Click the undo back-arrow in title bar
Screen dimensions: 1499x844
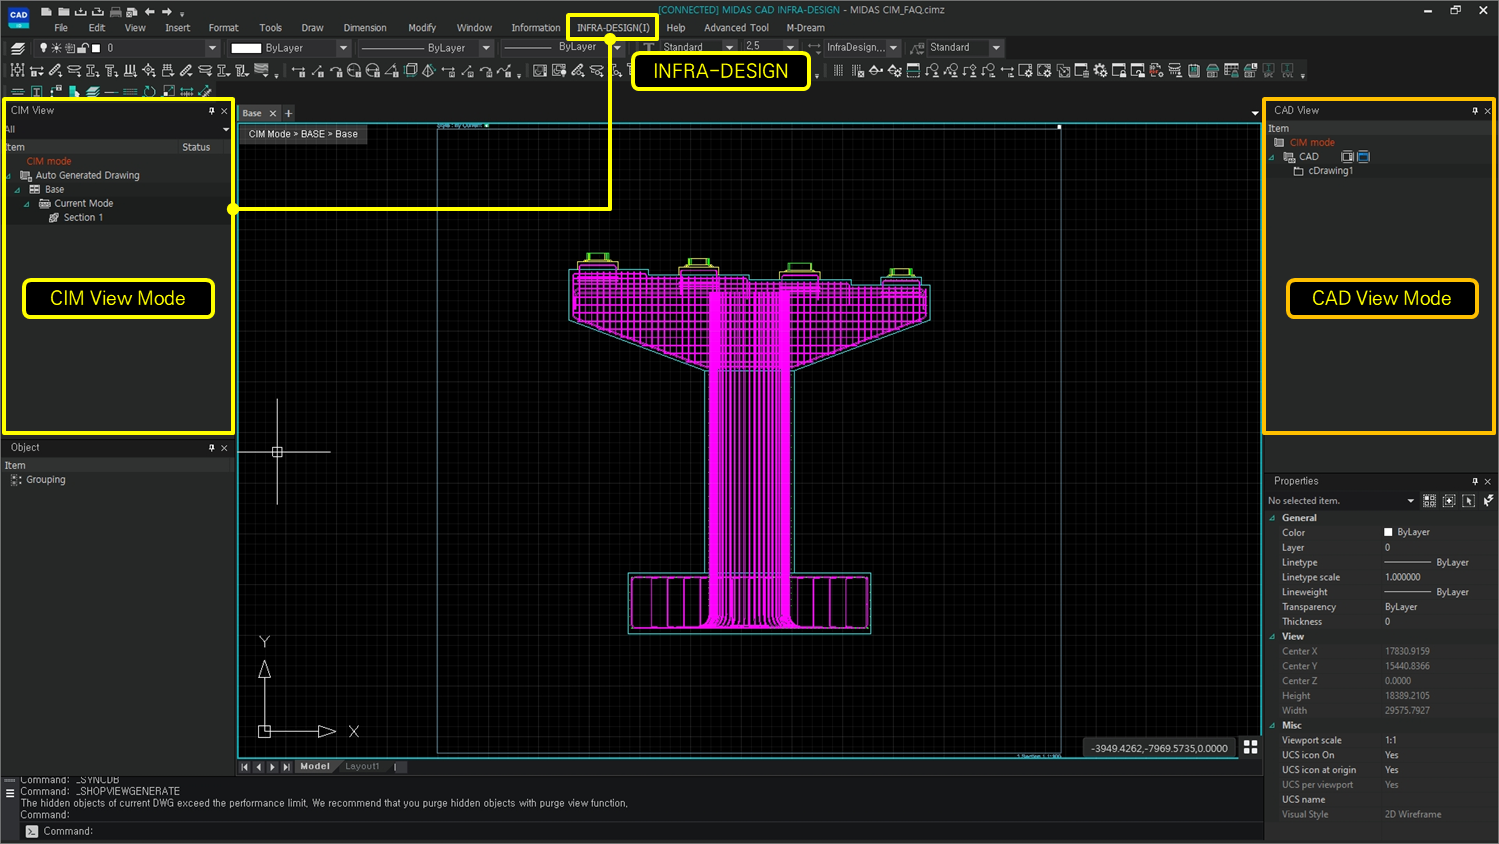(x=149, y=12)
